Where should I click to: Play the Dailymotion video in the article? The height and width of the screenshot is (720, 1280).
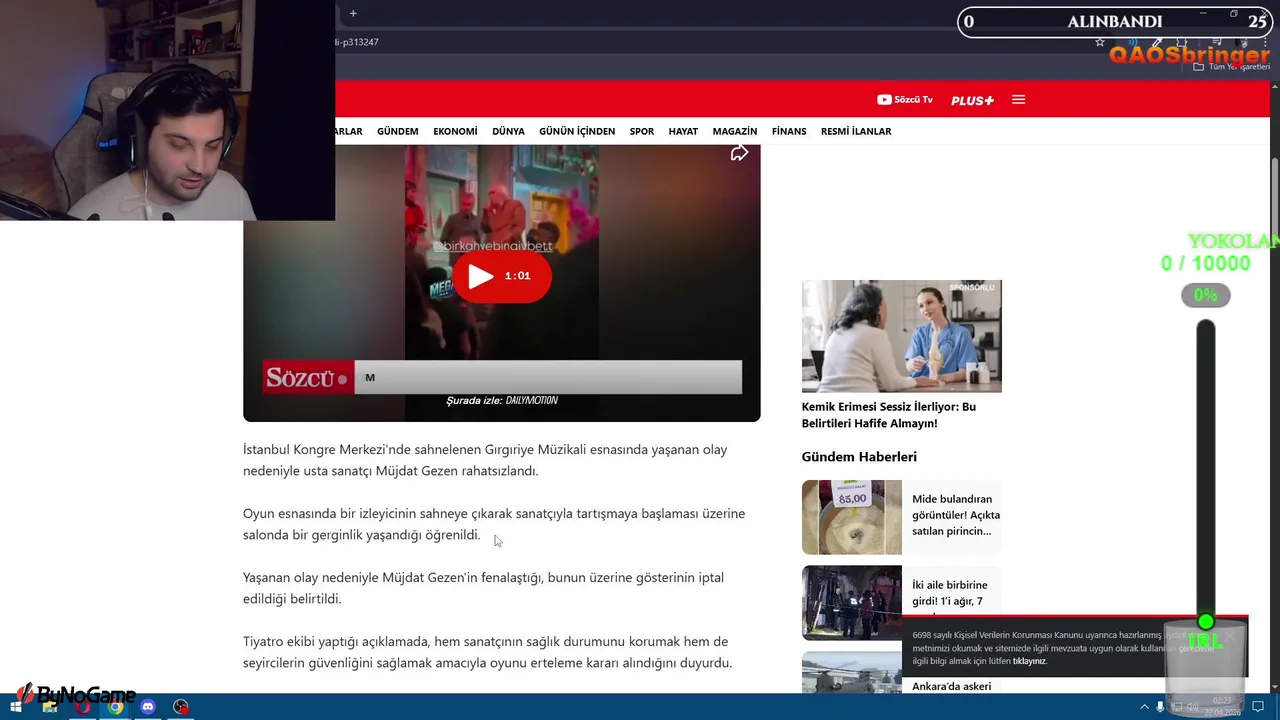pyautogui.click(x=501, y=276)
